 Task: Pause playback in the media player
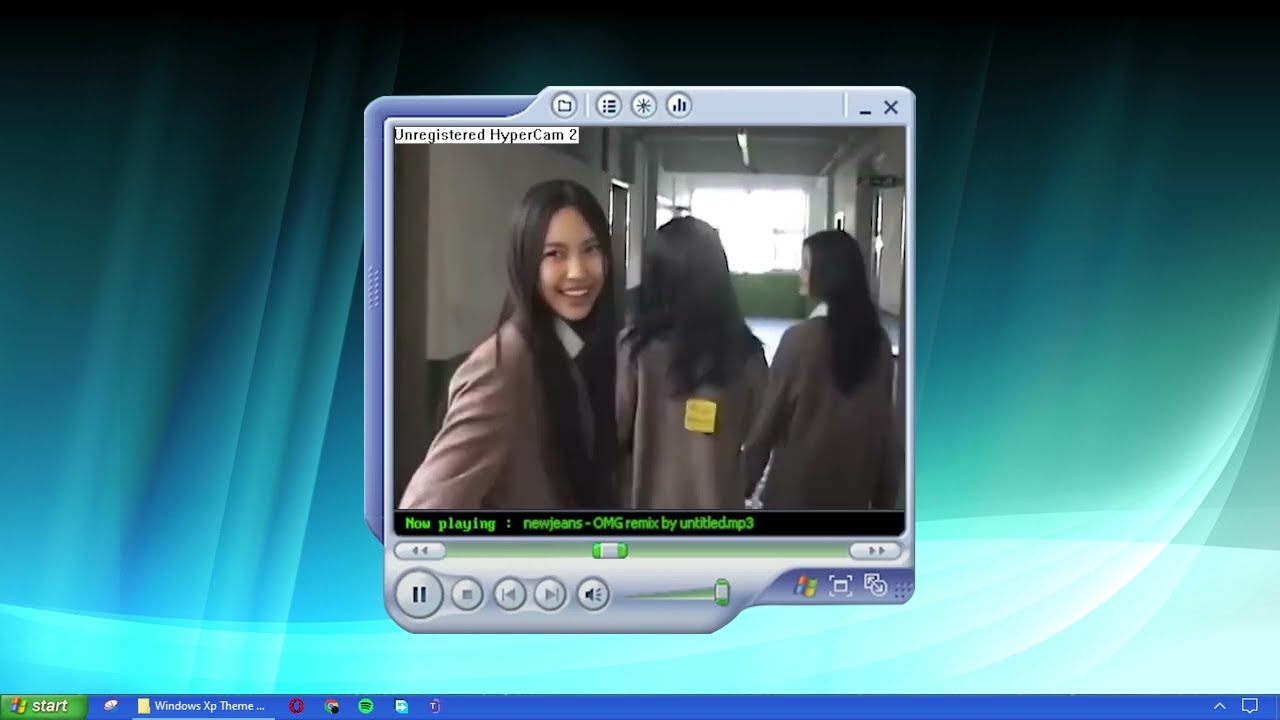coord(419,595)
